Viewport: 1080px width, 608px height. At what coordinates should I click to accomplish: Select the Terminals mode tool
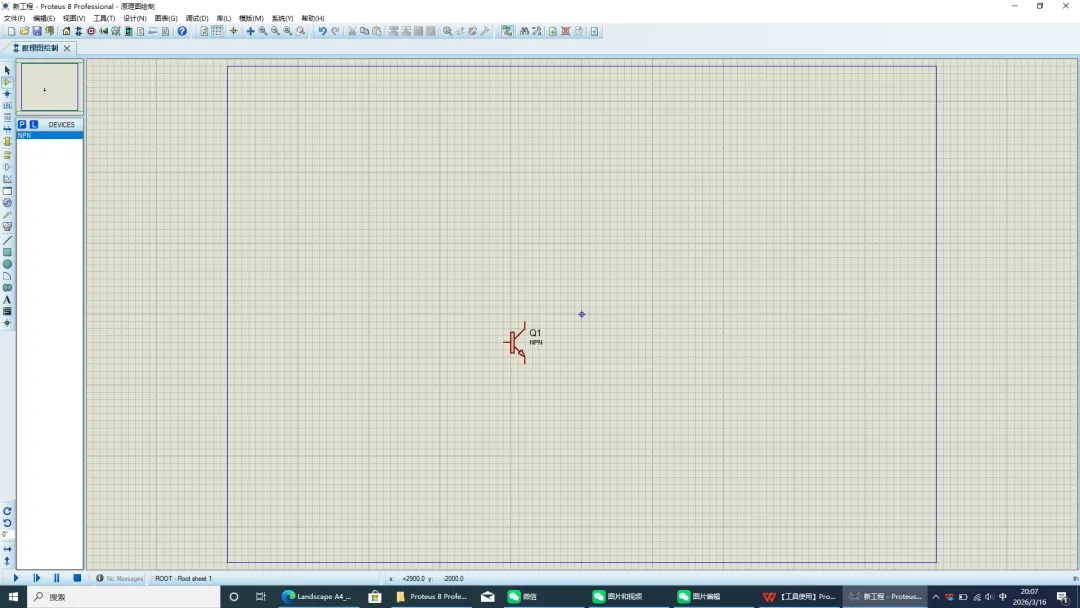[8, 155]
